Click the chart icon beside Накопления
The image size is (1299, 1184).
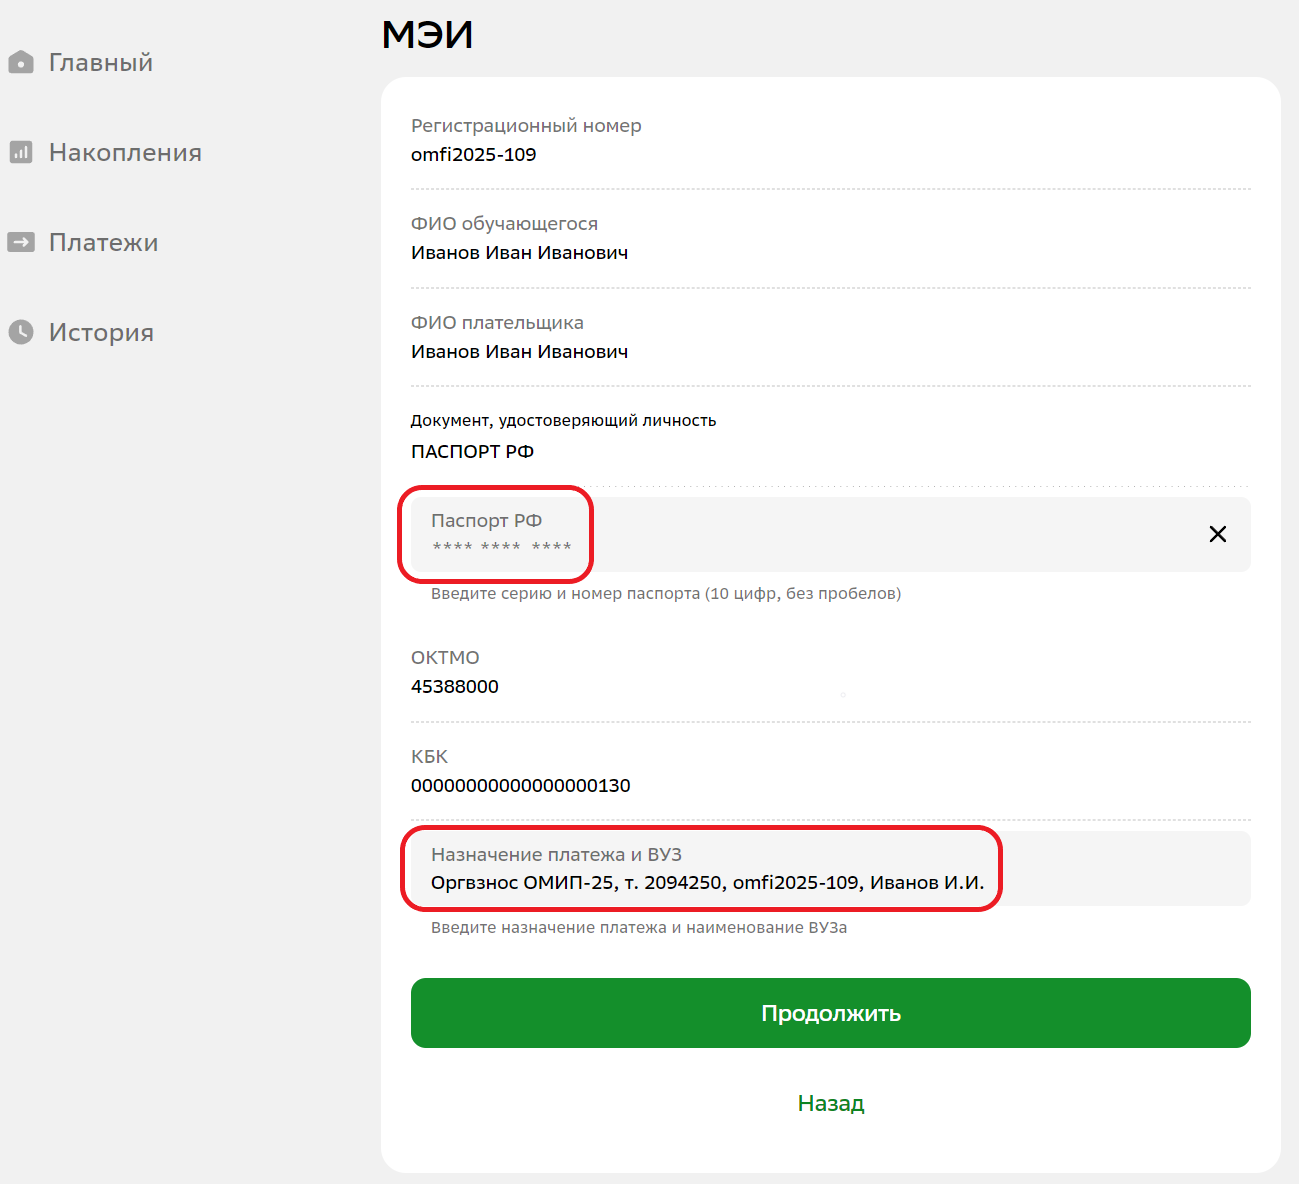click(21, 152)
